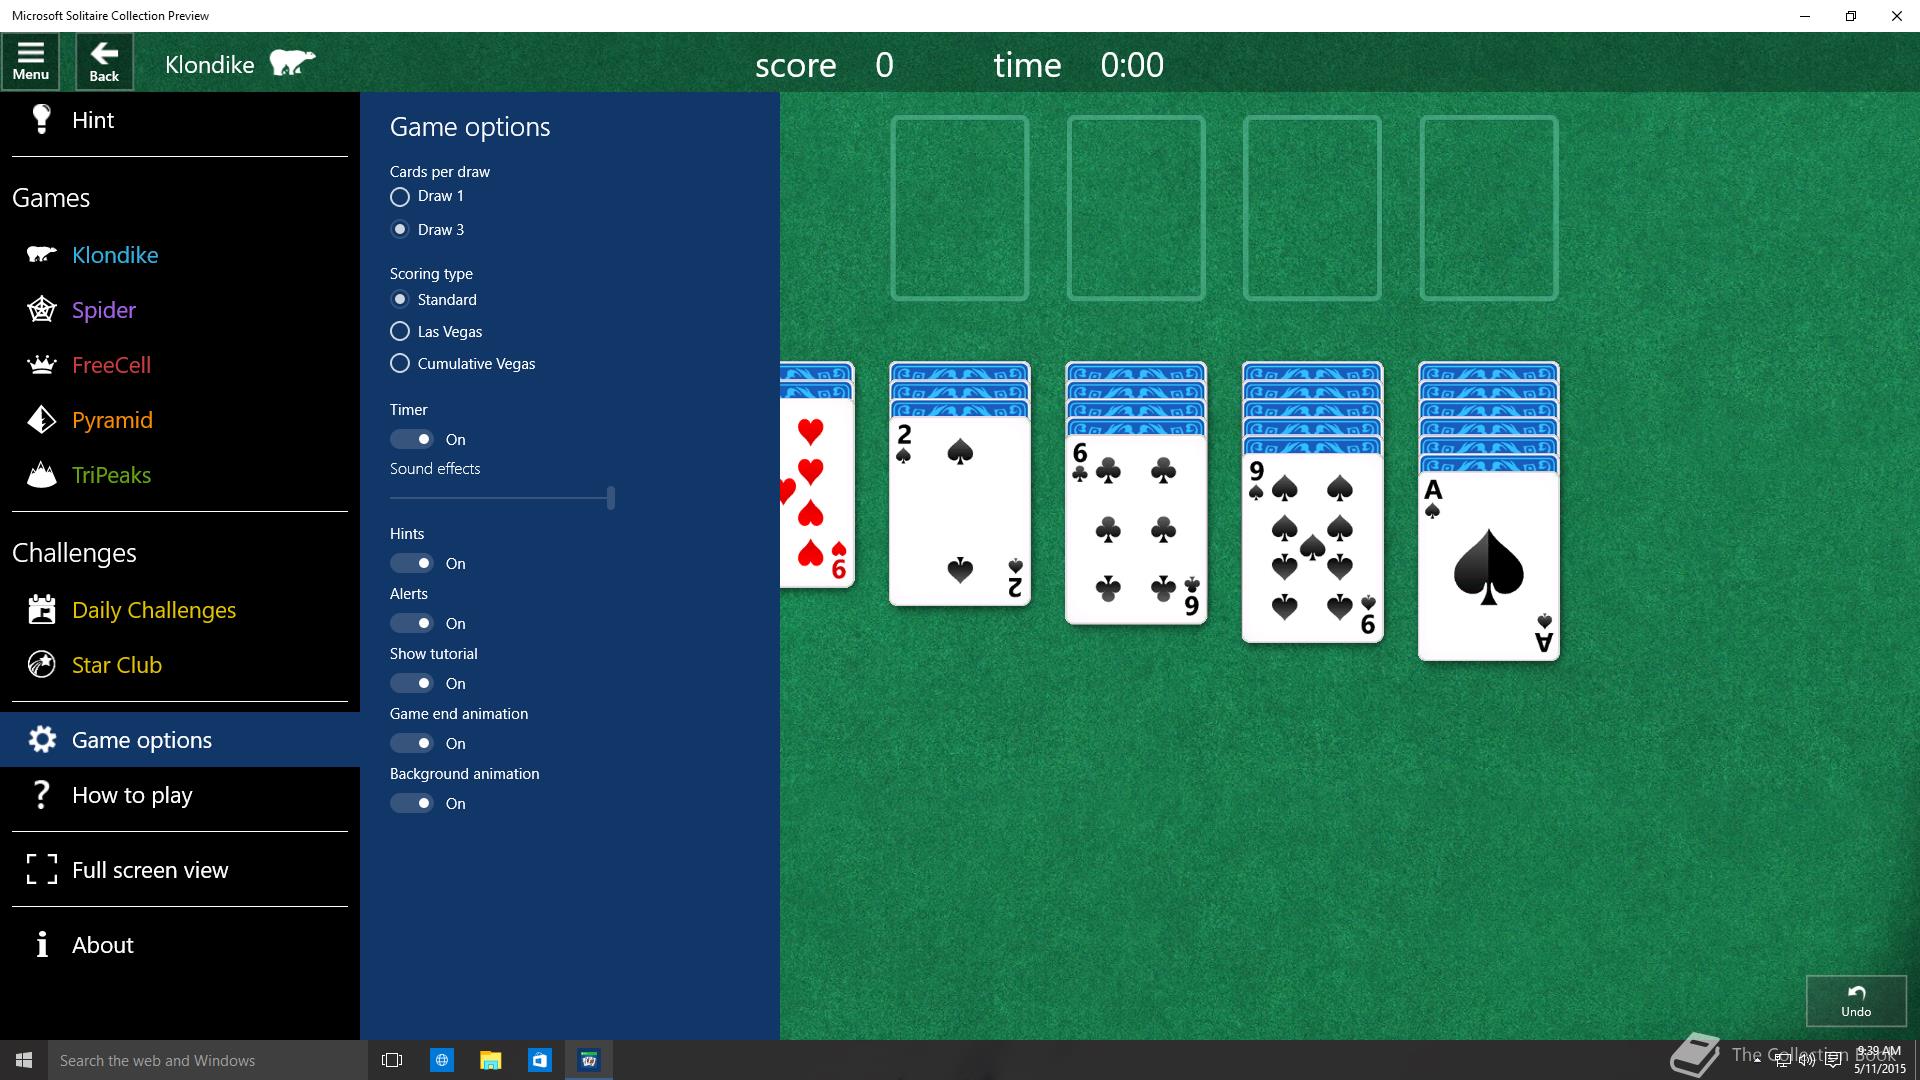Open Task View in taskbar
The image size is (1920, 1080).
click(x=392, y=1060)
